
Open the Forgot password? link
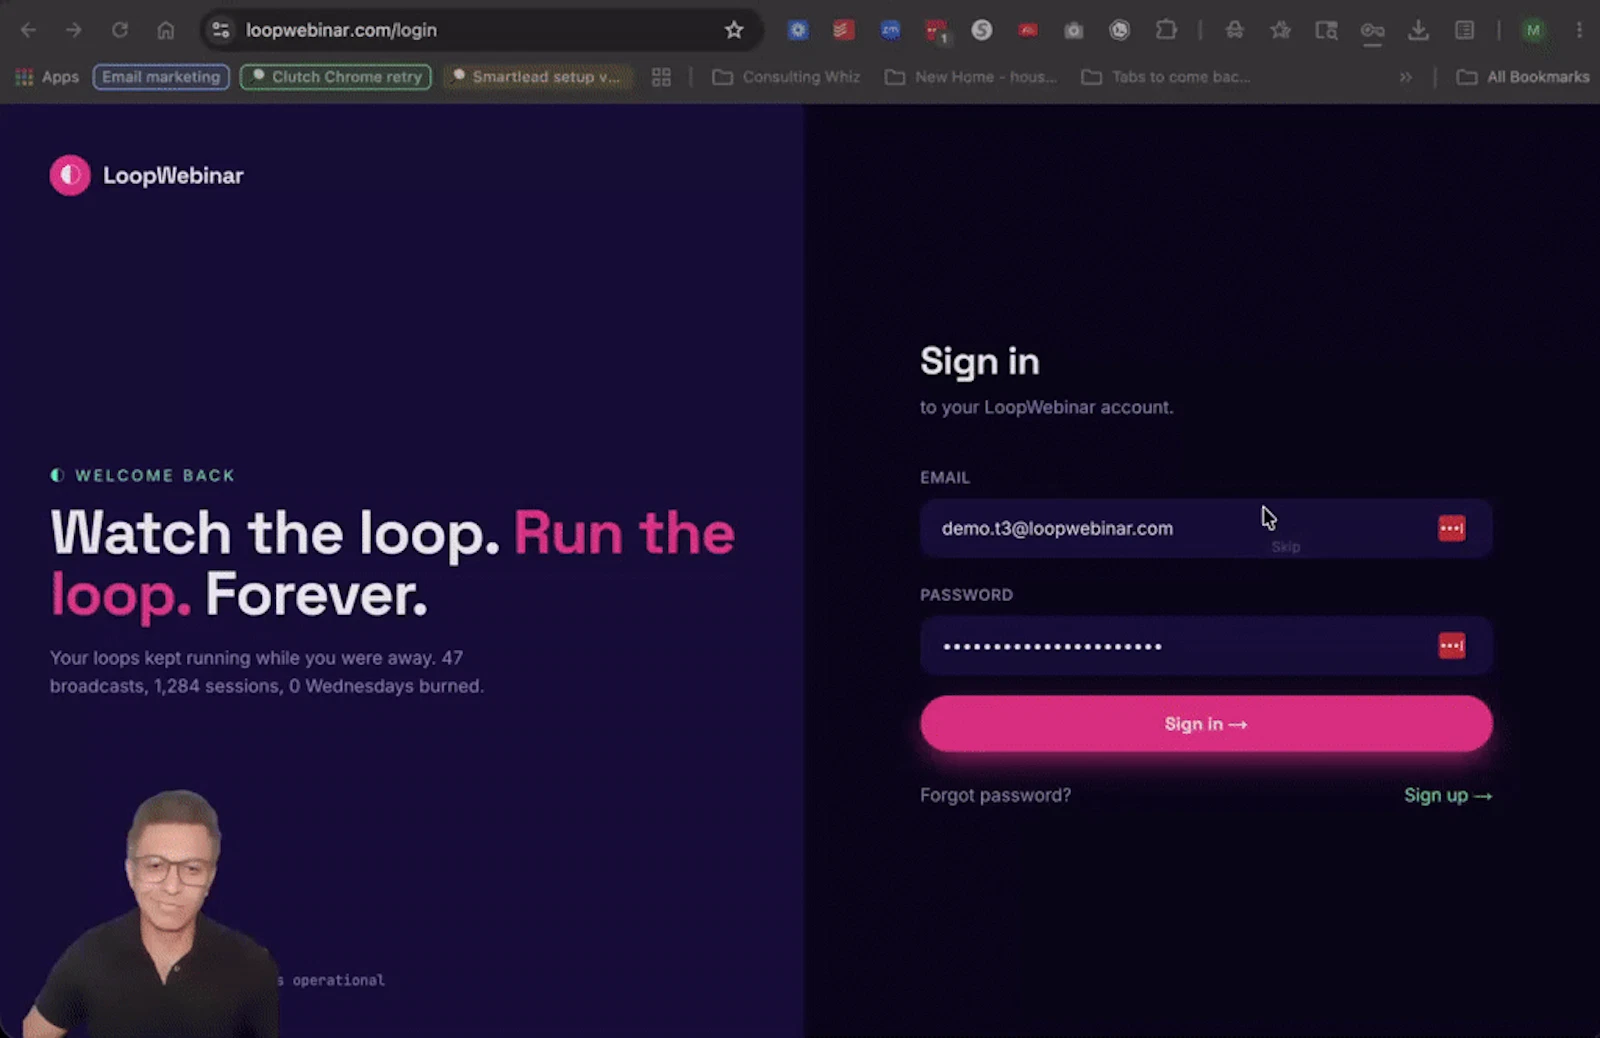pos(995,795)
